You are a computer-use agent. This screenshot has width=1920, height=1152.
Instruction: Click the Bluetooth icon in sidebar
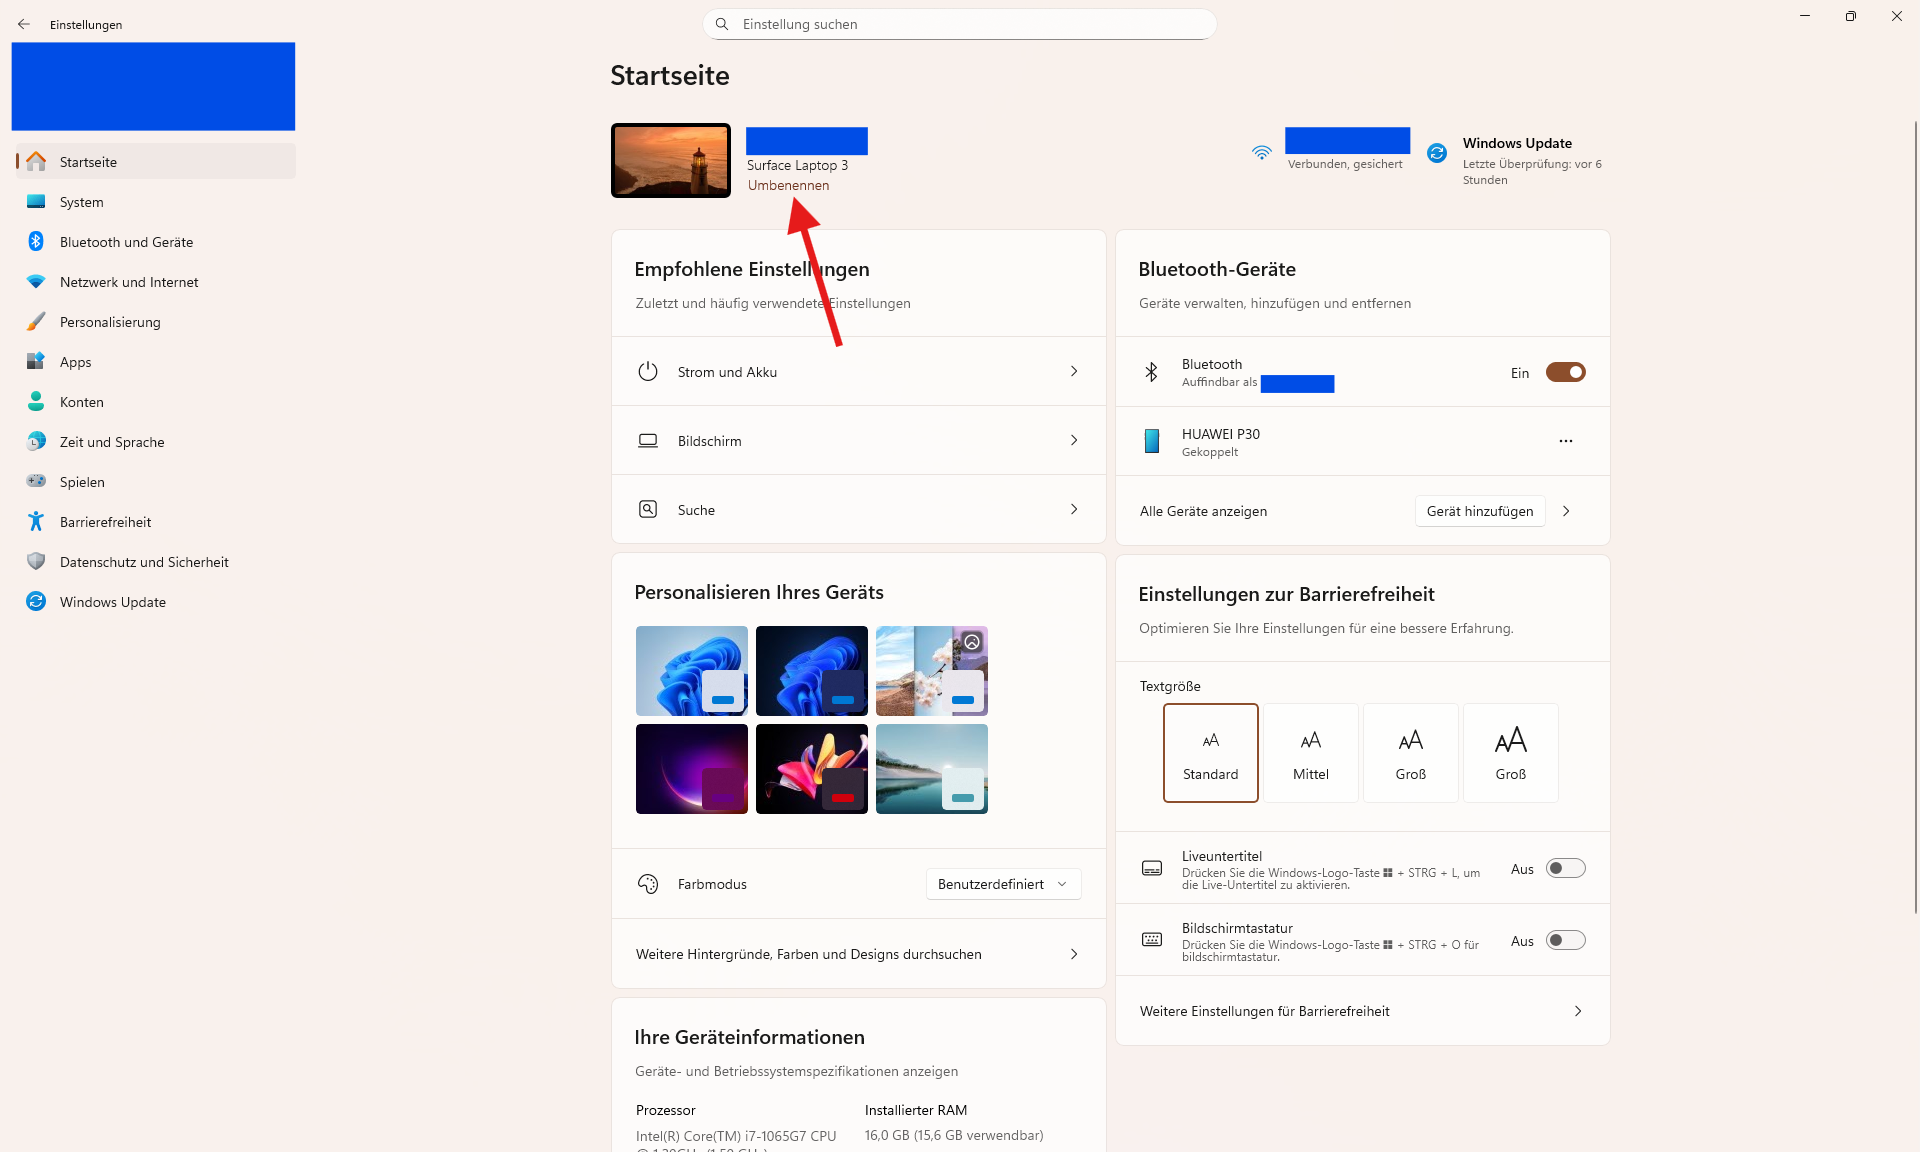coord(36,242)
